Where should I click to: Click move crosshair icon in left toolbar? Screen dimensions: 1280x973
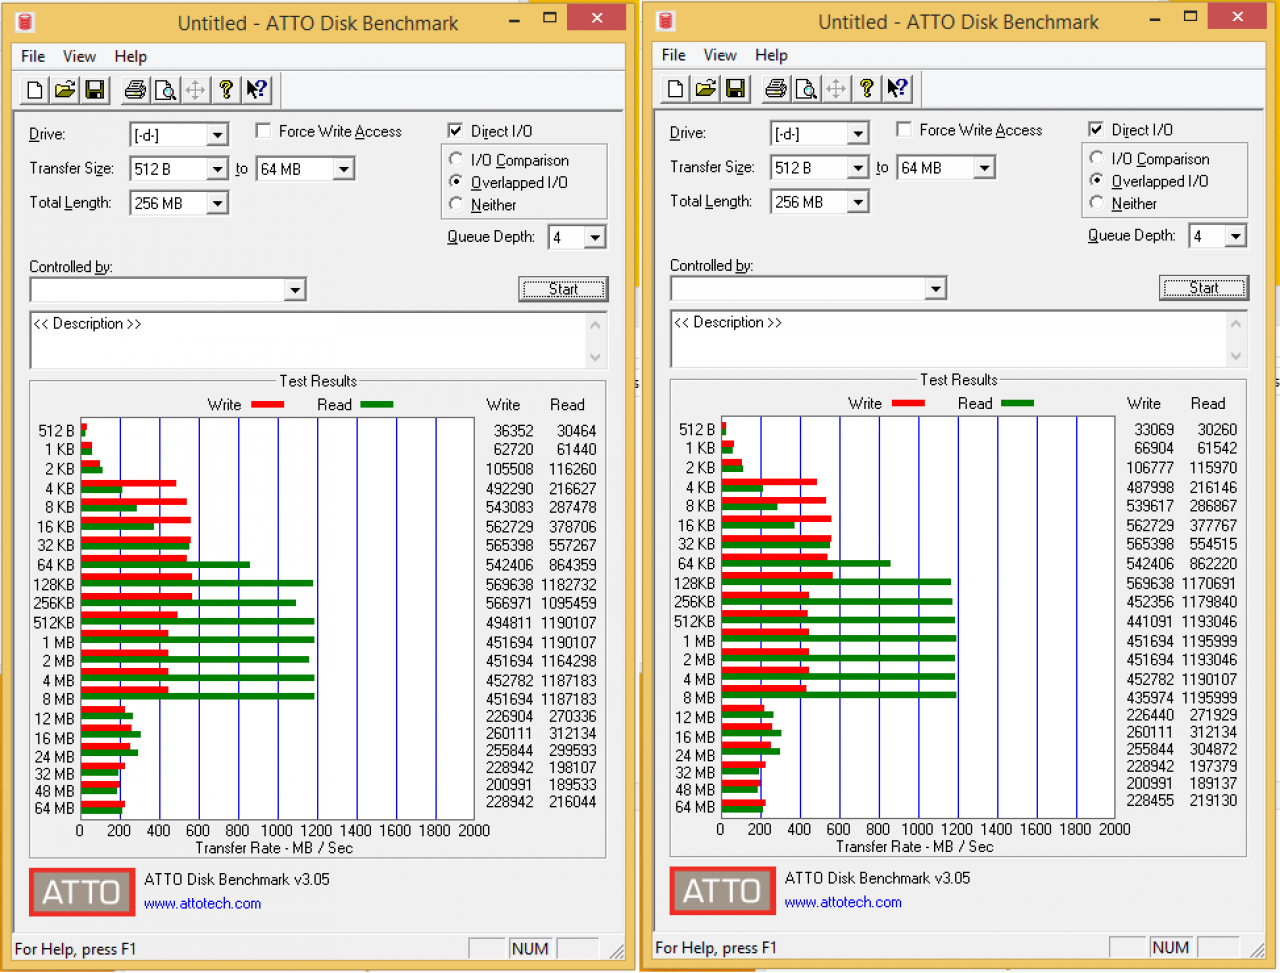click(x=195, y=90)
